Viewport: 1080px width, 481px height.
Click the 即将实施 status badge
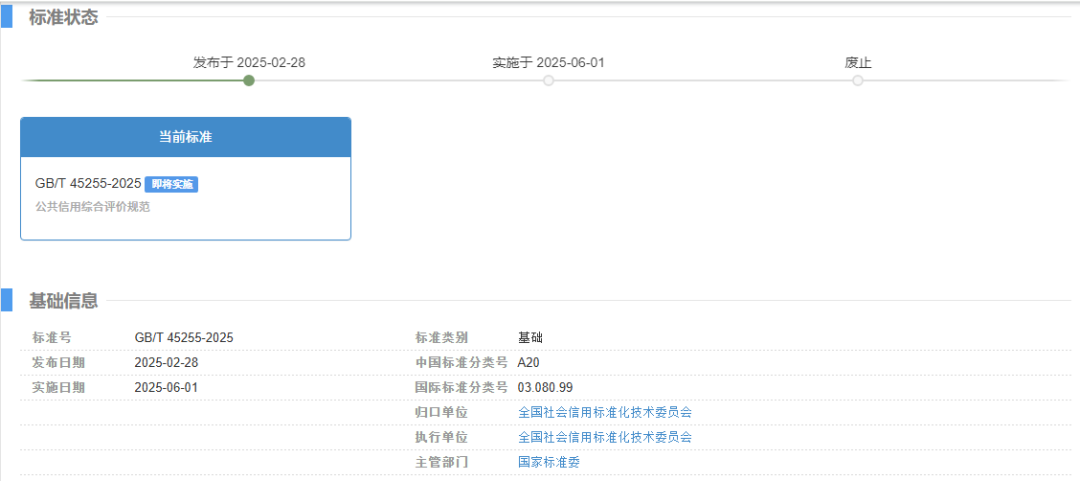point(171,184)
